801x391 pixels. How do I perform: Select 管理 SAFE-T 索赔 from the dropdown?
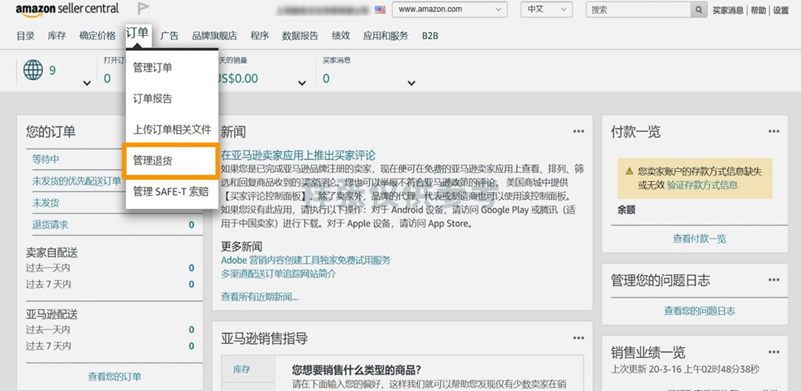[172, 192]
